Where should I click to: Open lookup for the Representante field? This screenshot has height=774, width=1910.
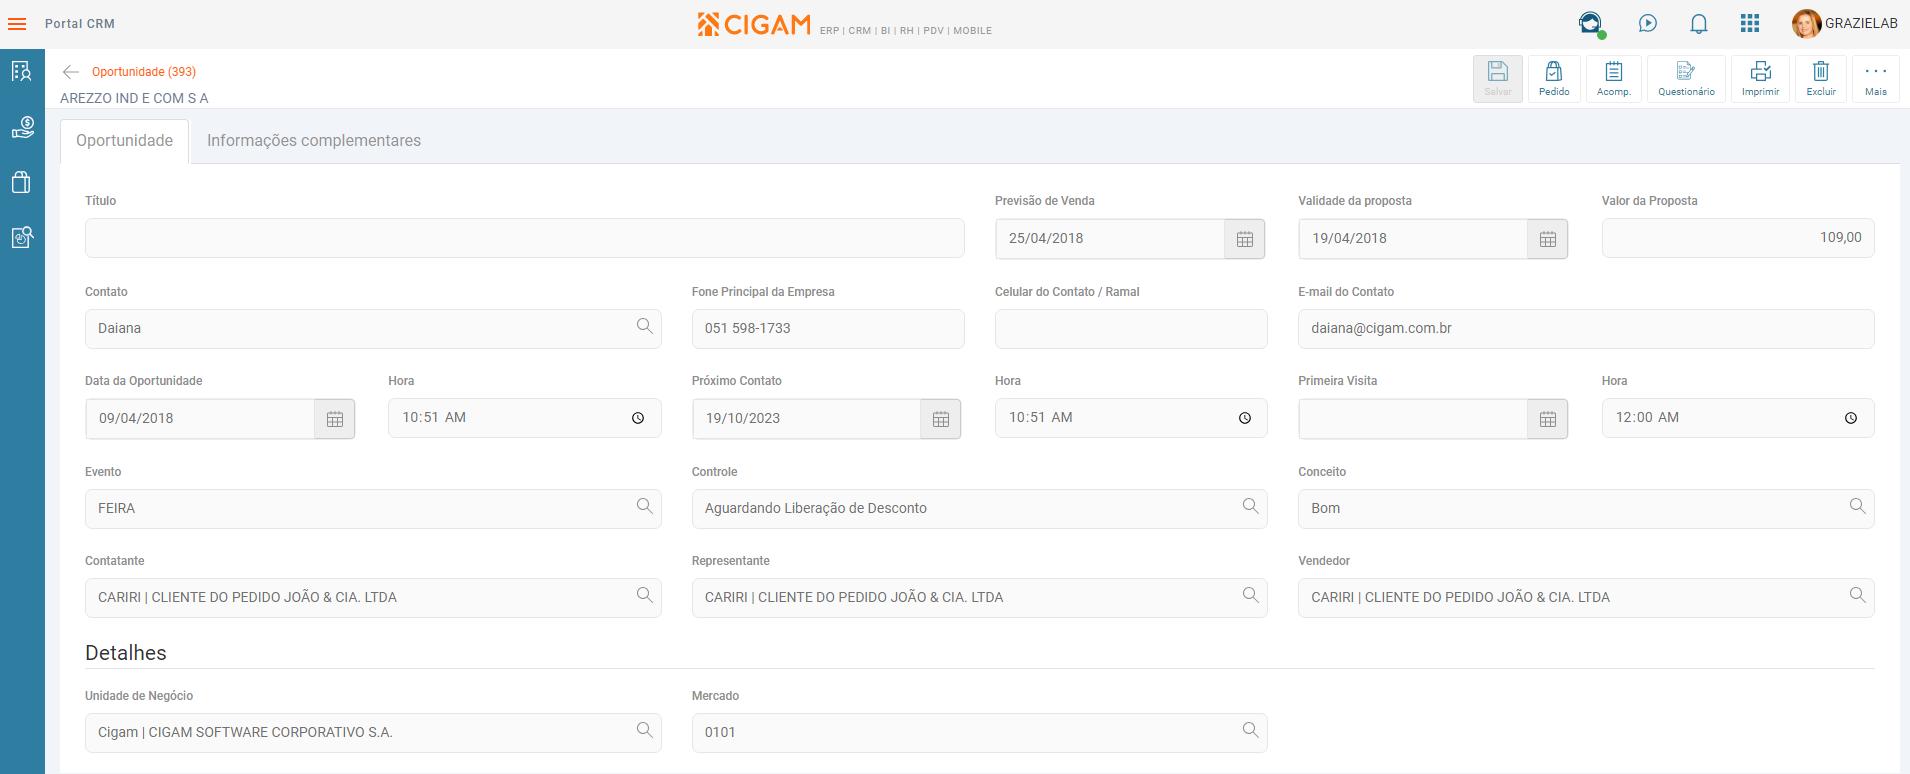tap(1251, 595)
